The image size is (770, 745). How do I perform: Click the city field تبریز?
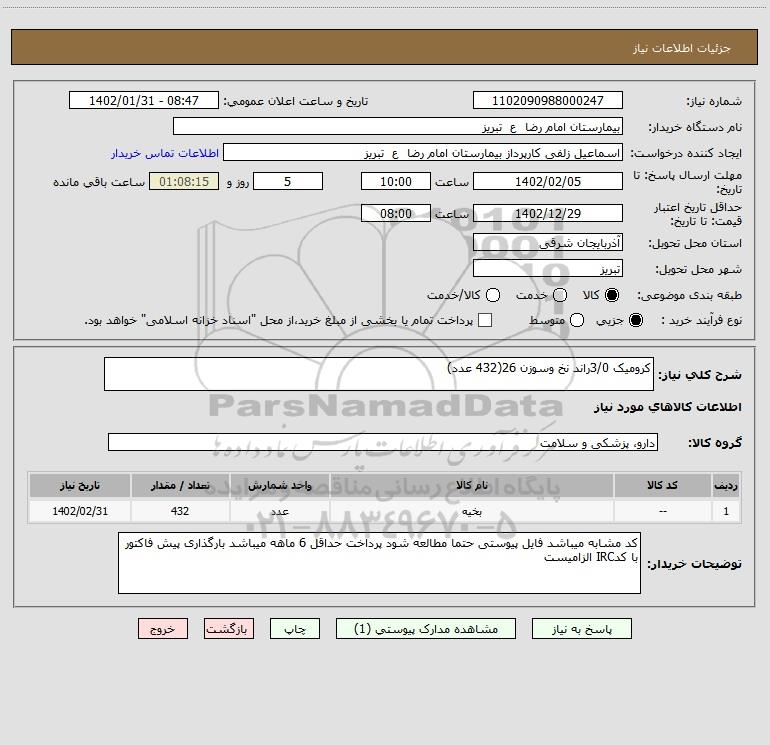[x=548, y=269]
